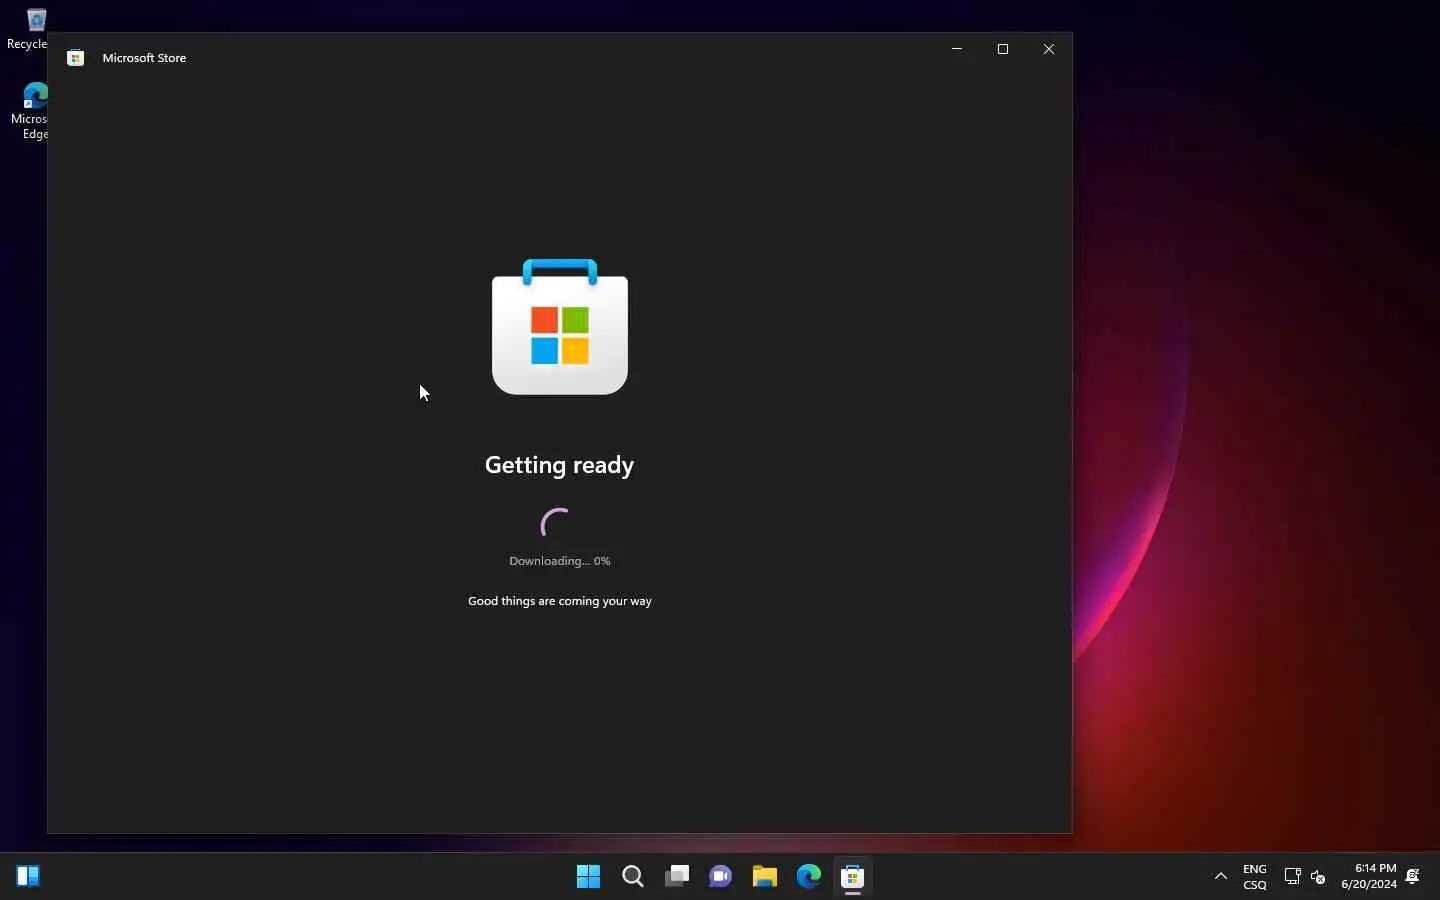The height and width of the screenshot is (900, 1440).
Task: Minimize the Microsoft Store window
Action: coord(957,49)
